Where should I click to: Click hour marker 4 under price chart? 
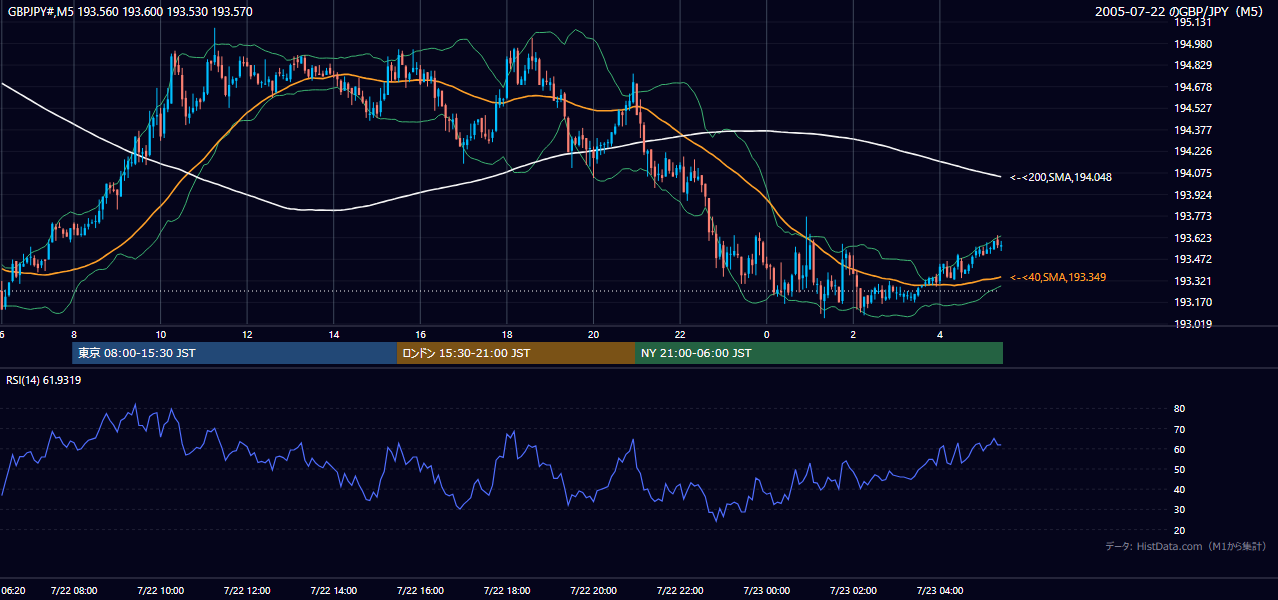click(939, 334)
